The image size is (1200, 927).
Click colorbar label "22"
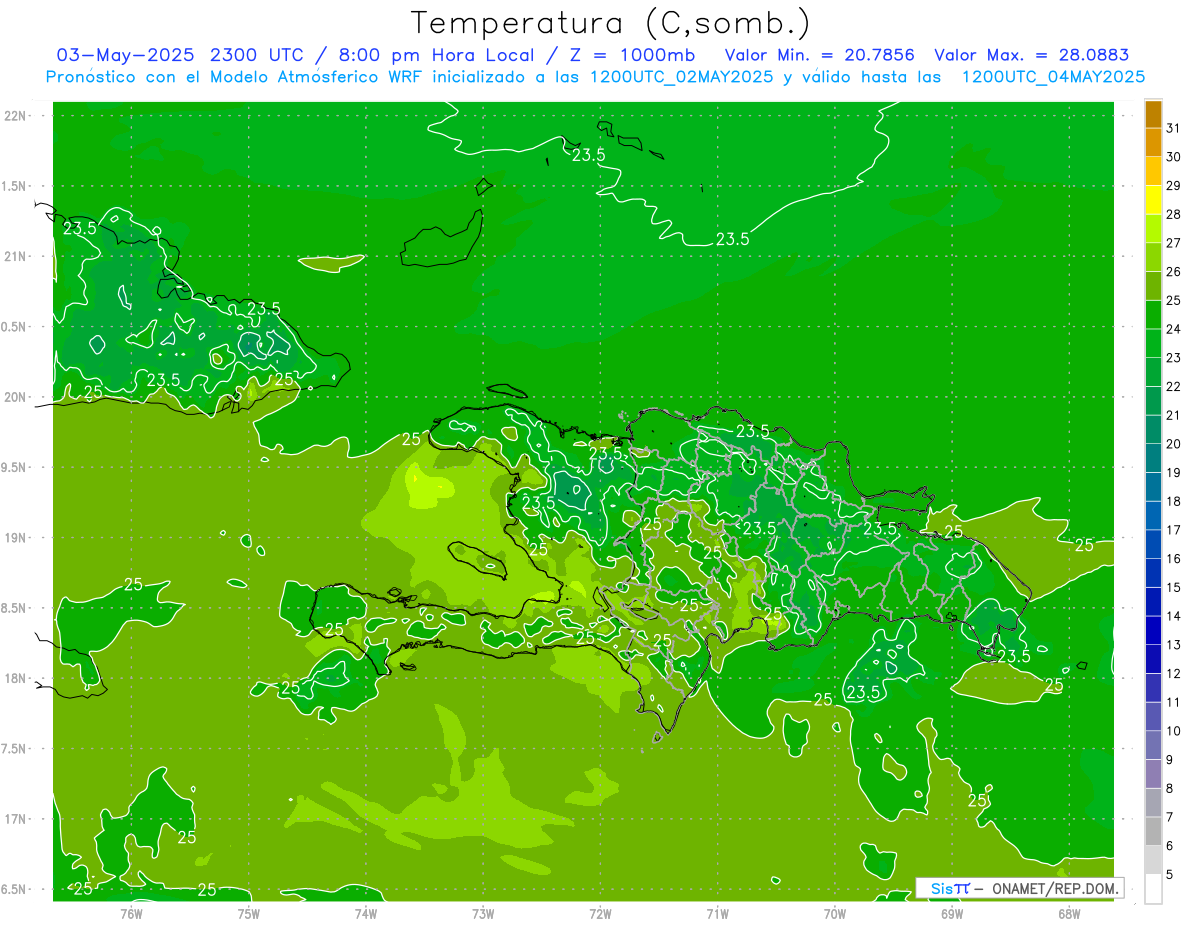coord(1174,387)
